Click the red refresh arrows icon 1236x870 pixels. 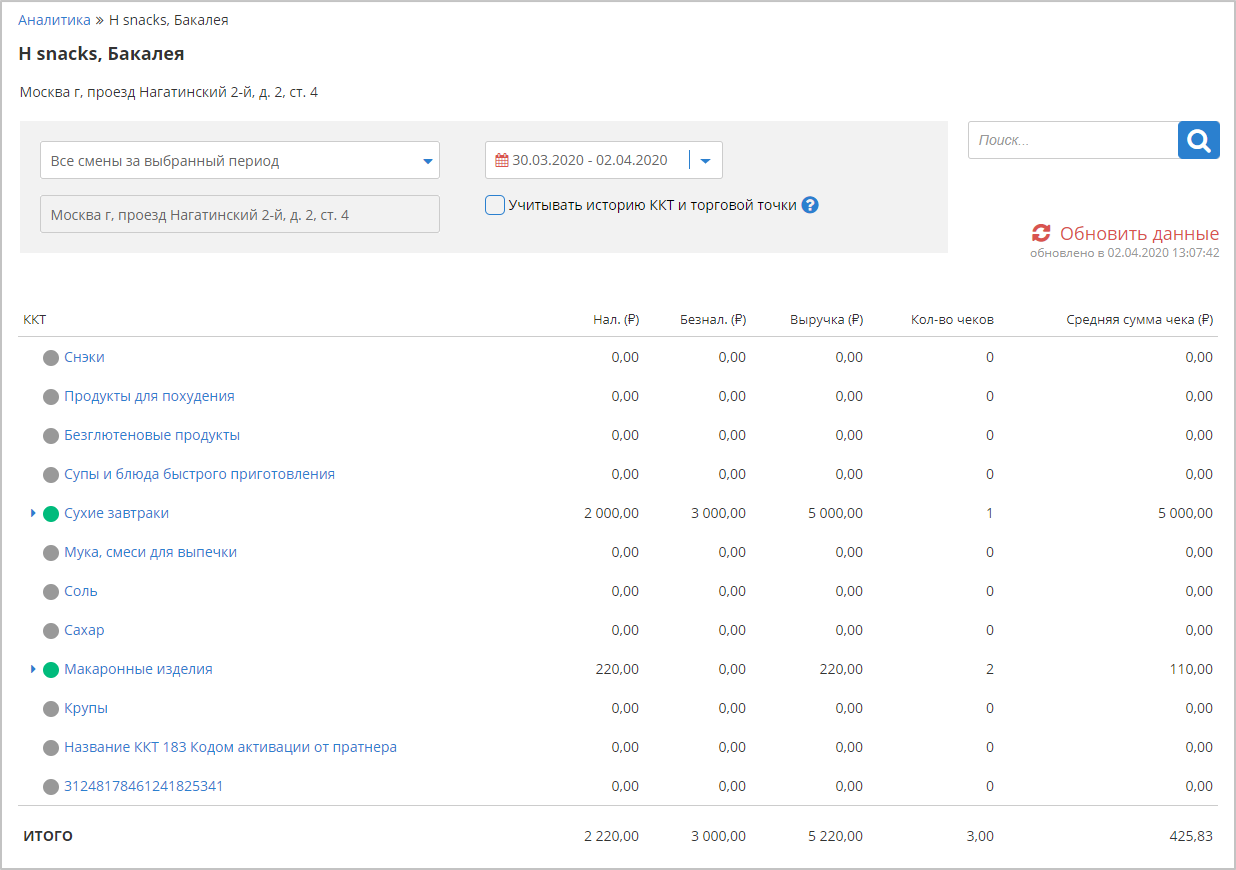click(1041, 233)
